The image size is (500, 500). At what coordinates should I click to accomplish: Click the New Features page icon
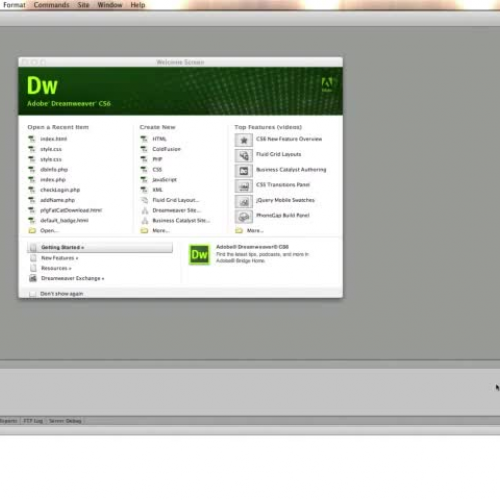coord(33,258)
